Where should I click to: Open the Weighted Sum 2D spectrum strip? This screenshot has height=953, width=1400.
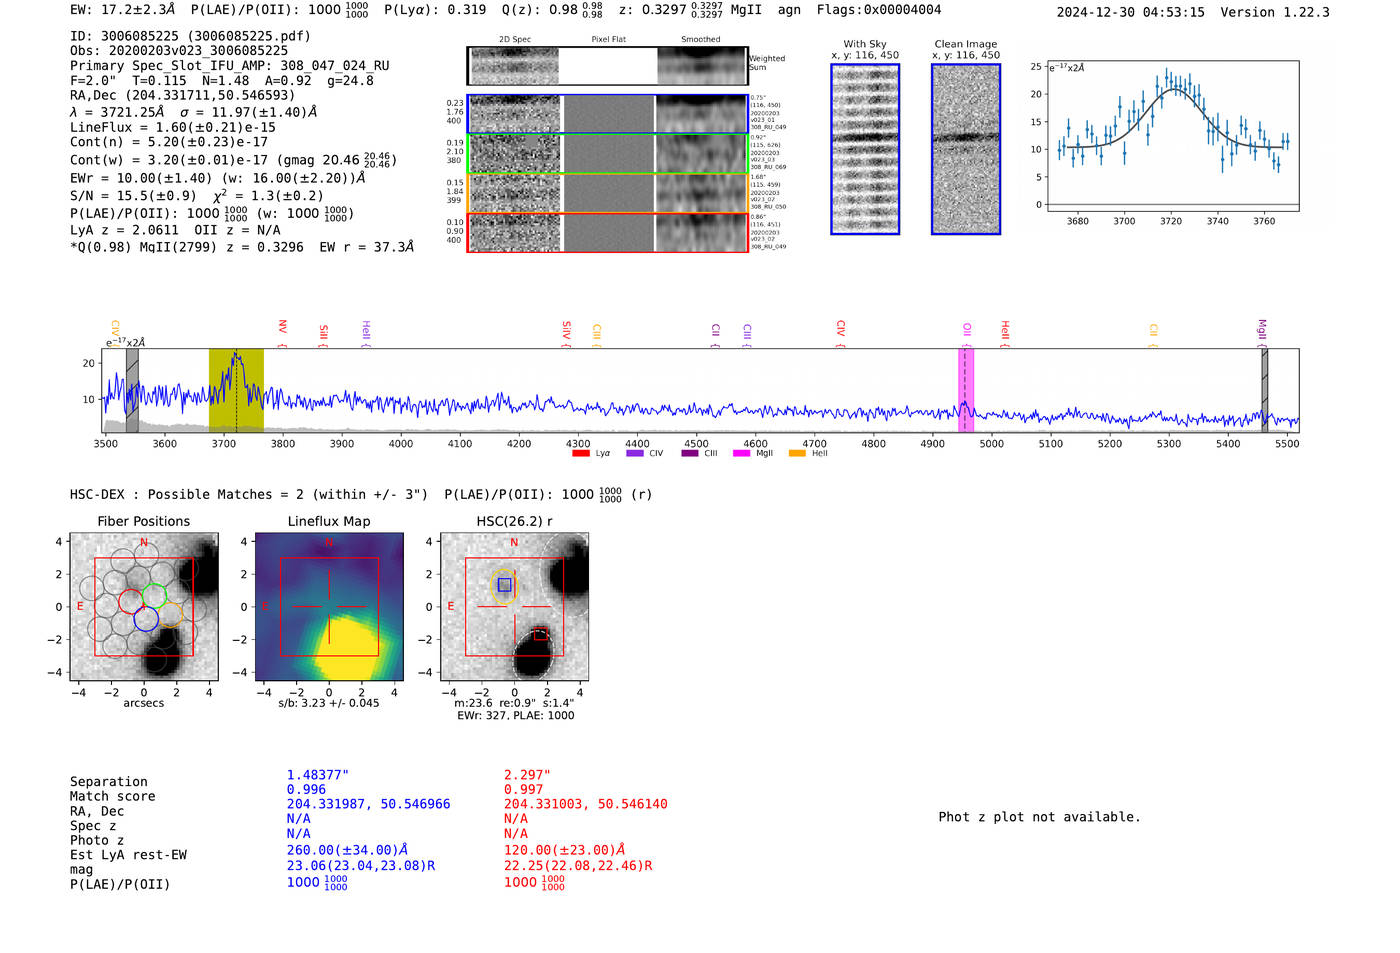point(607,66)
